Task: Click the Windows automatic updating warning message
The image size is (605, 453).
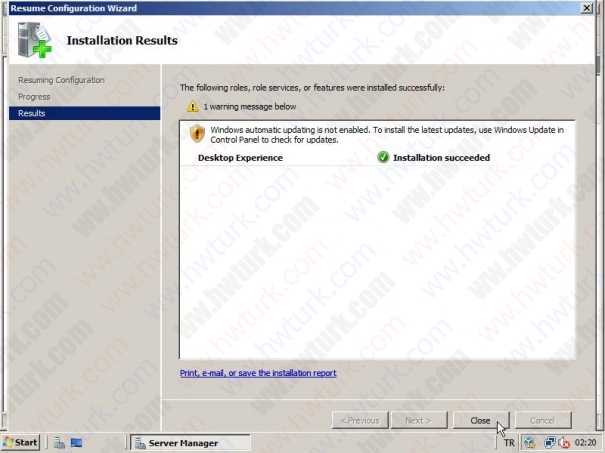Action: coord(387,135)
